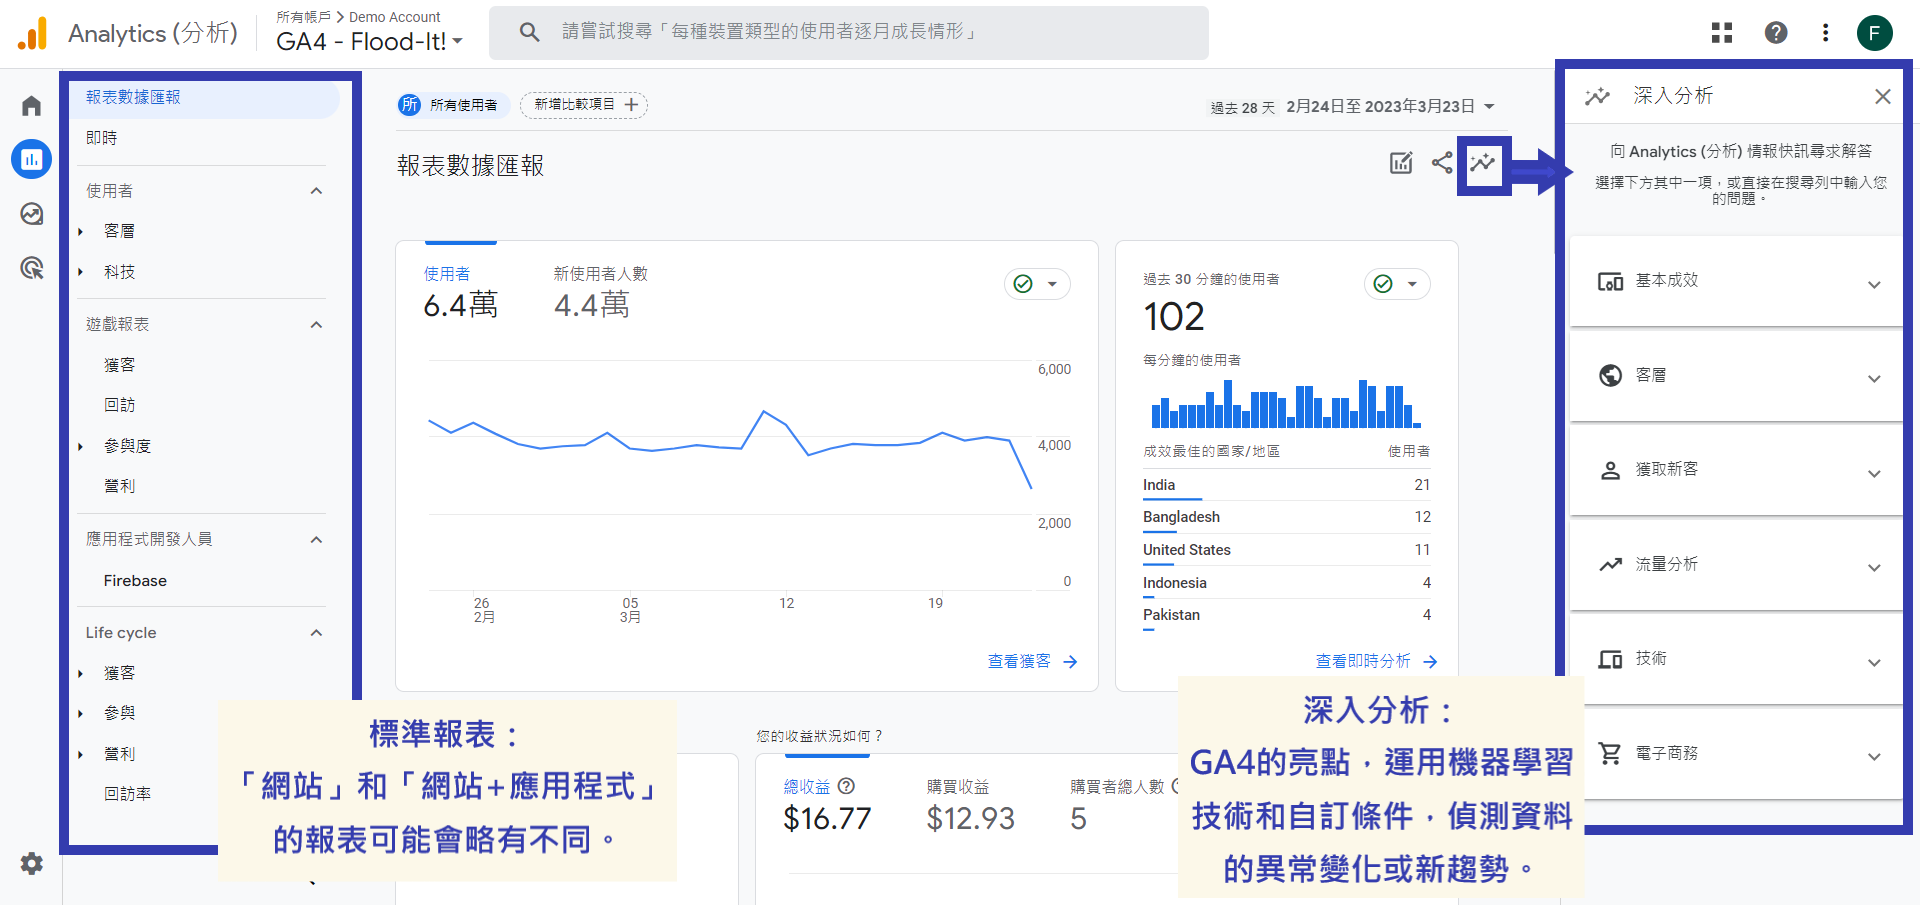Open data quality dropdown on users card

tap(1037, 284)
